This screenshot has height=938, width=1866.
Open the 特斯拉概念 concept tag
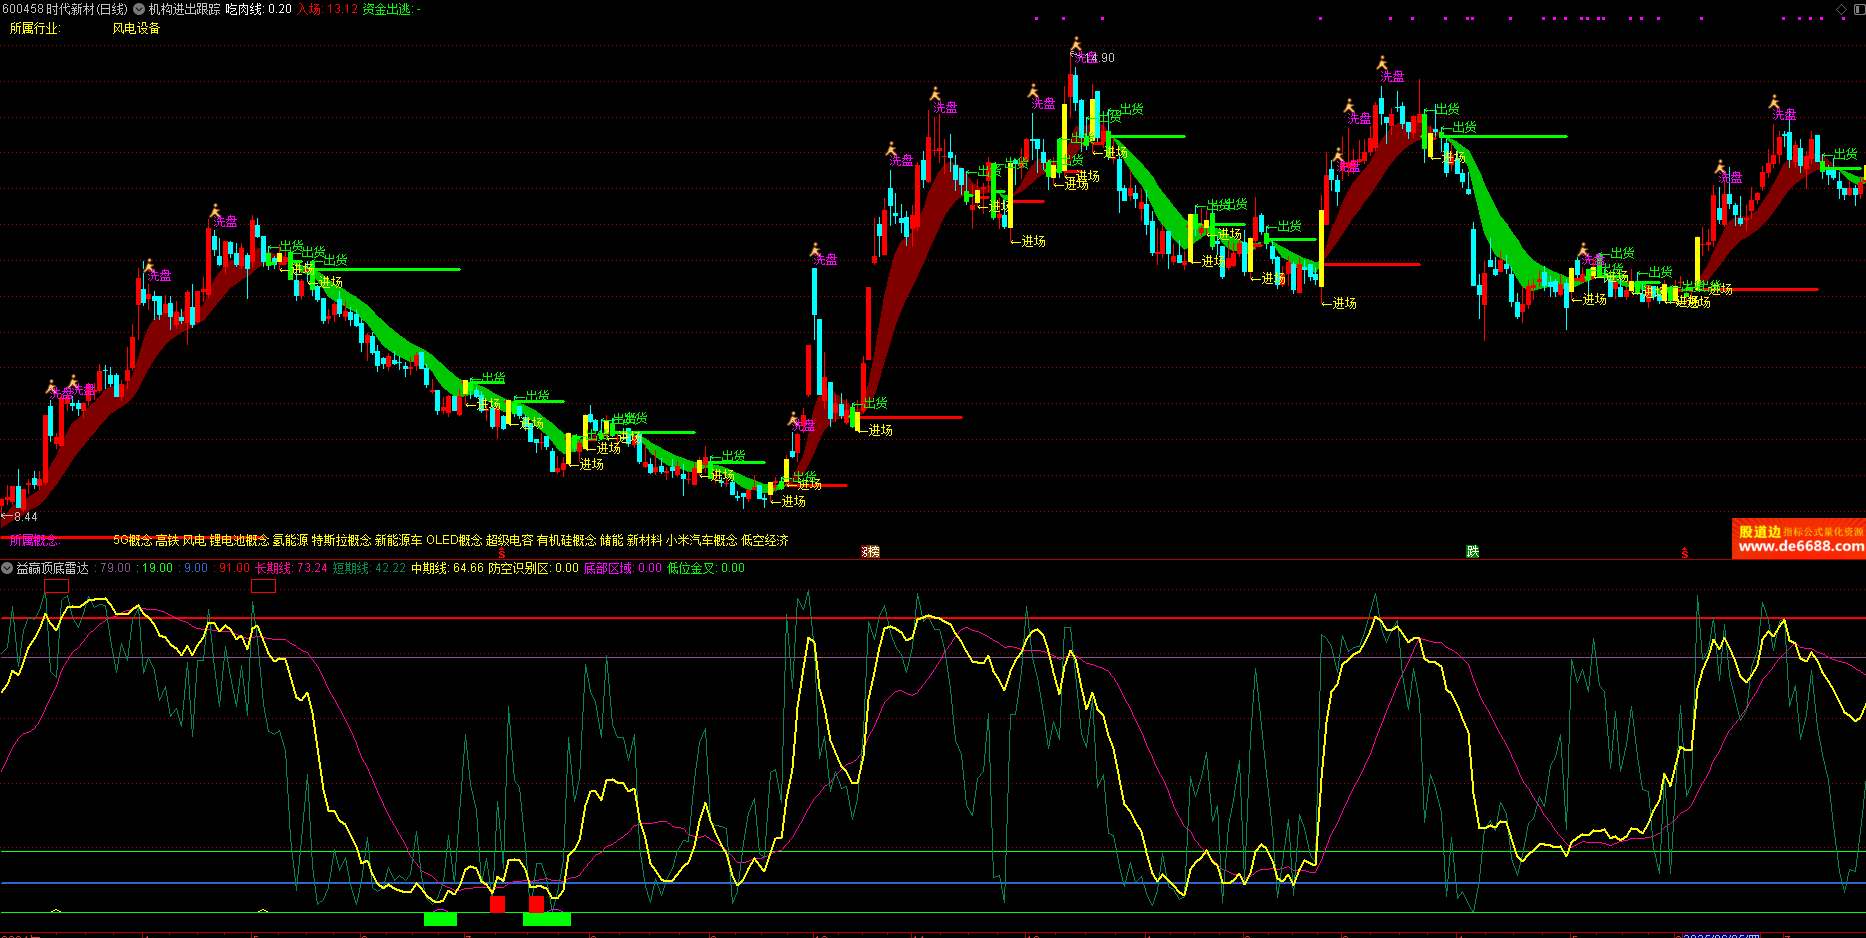[341, 540]
